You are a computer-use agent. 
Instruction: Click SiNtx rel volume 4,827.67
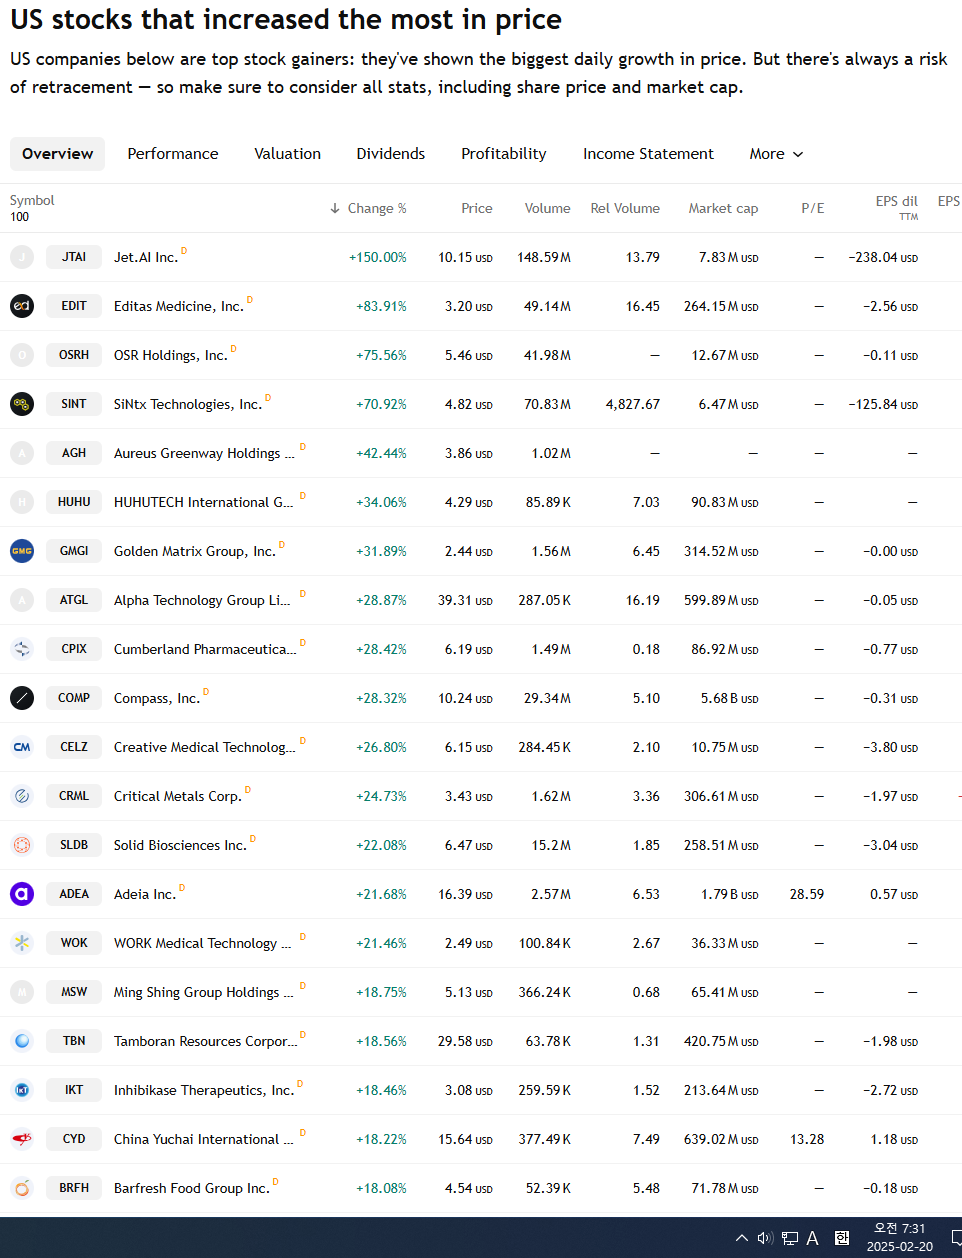[x=633, y=404]
